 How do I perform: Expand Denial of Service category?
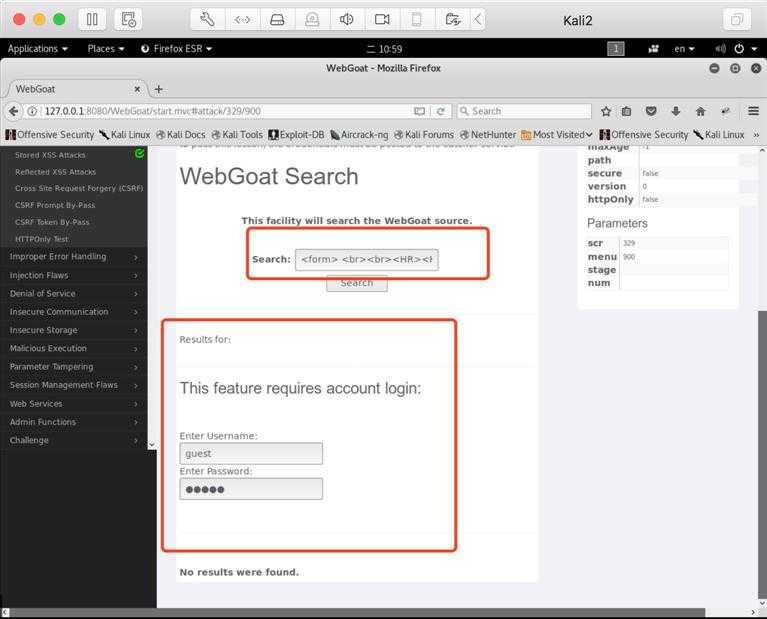[73, 294]
